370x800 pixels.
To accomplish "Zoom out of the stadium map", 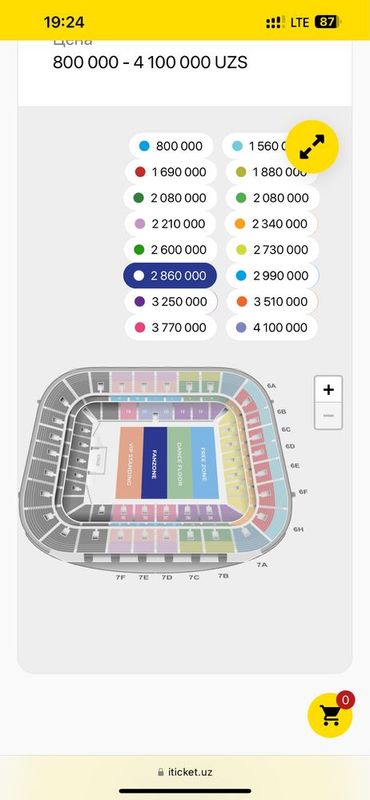I will point(328,416).
